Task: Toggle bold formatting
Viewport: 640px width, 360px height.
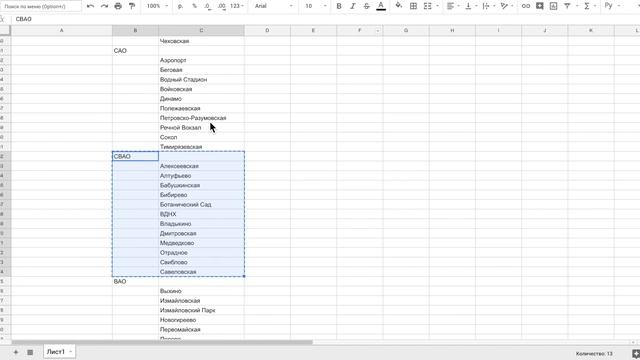Action: pos(339,6)
